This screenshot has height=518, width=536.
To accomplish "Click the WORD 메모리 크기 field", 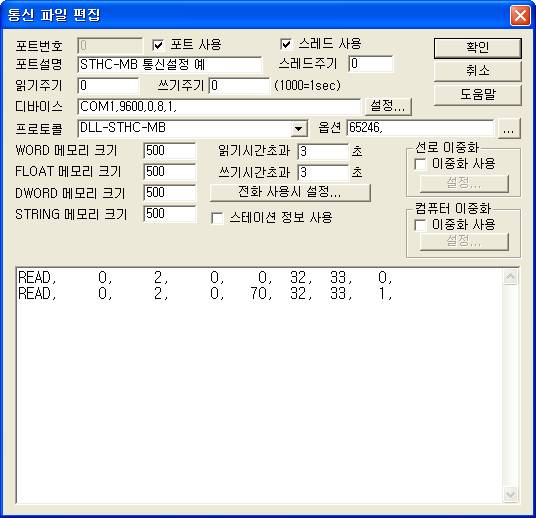I will pyautogui.click(x=170, y=151).
